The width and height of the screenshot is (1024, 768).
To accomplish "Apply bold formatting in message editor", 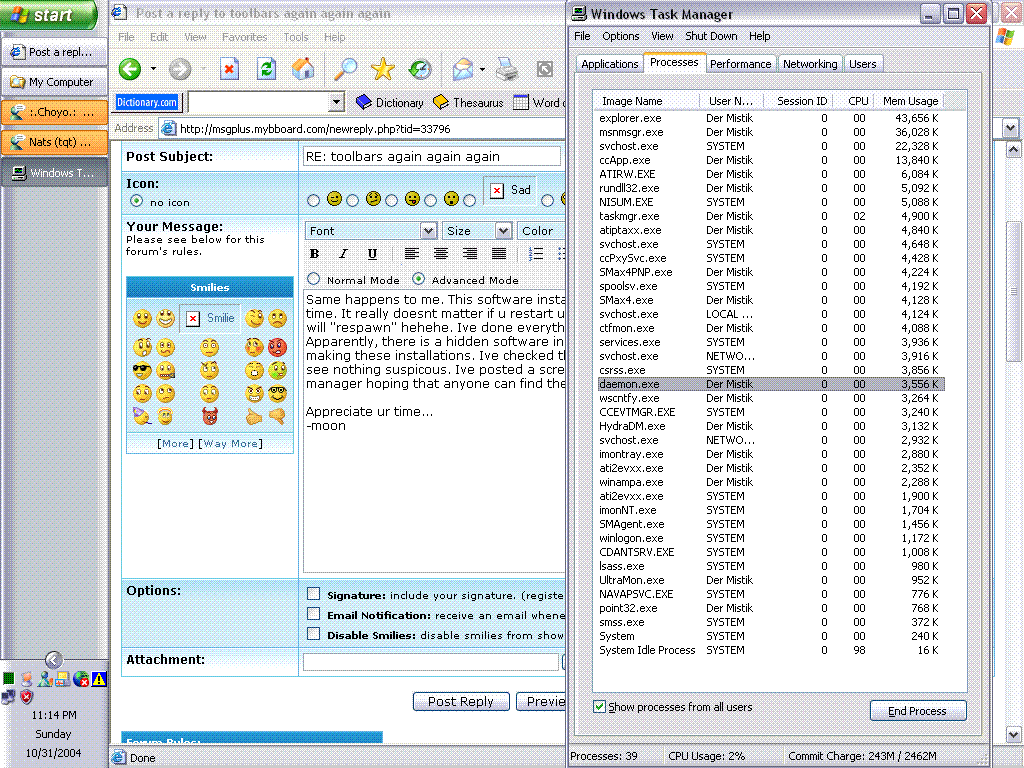I will click(x=314, y=254).
